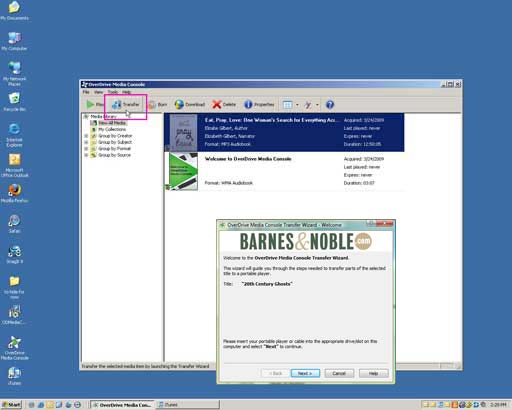Click the Back button in the Transfer Wizard

tap(275, 373)
